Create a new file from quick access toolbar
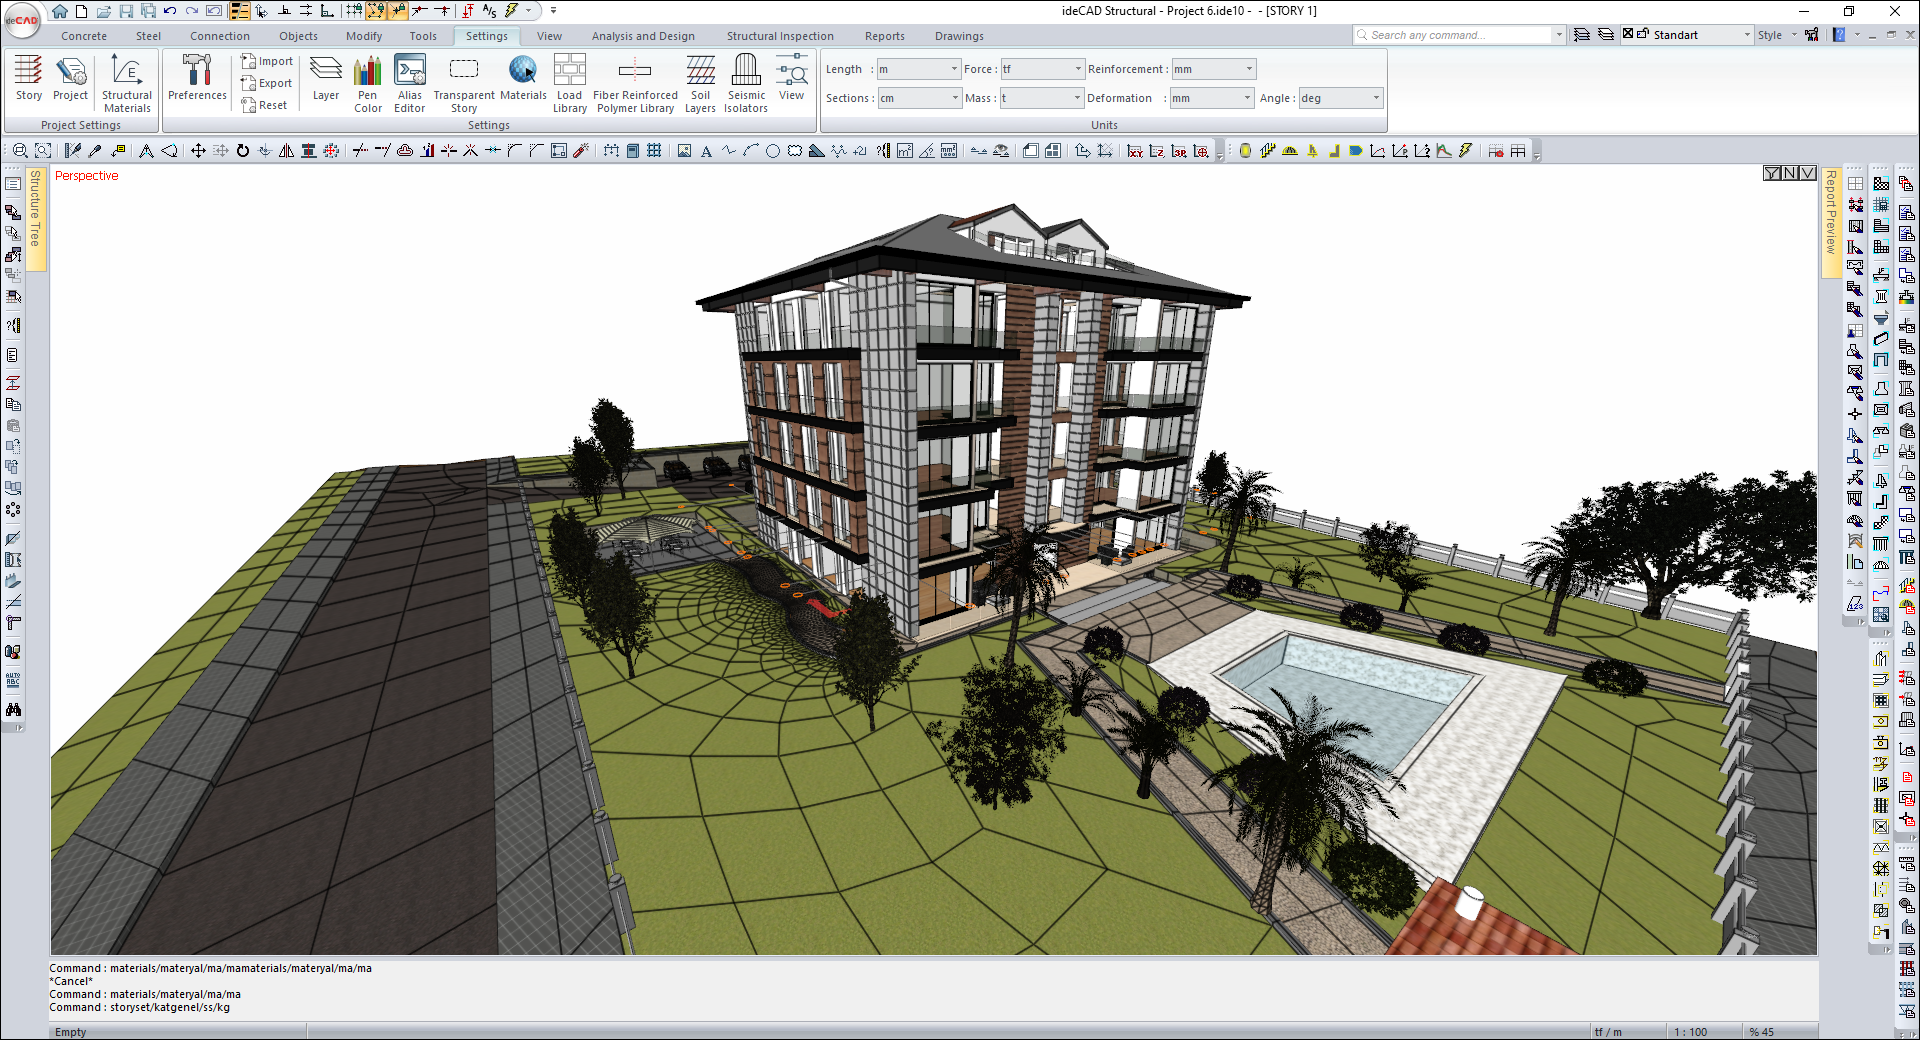 pyautogui.click(x=81, y=11)
